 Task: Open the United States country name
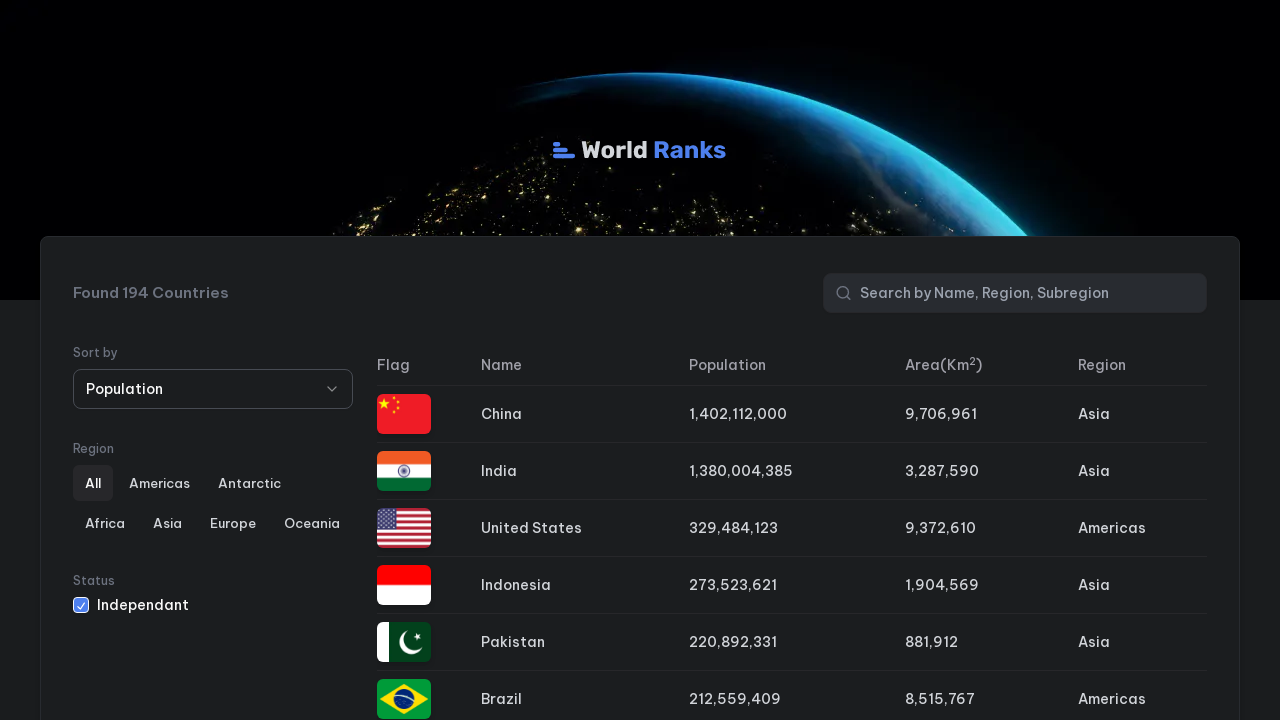[x=531, y=528]
